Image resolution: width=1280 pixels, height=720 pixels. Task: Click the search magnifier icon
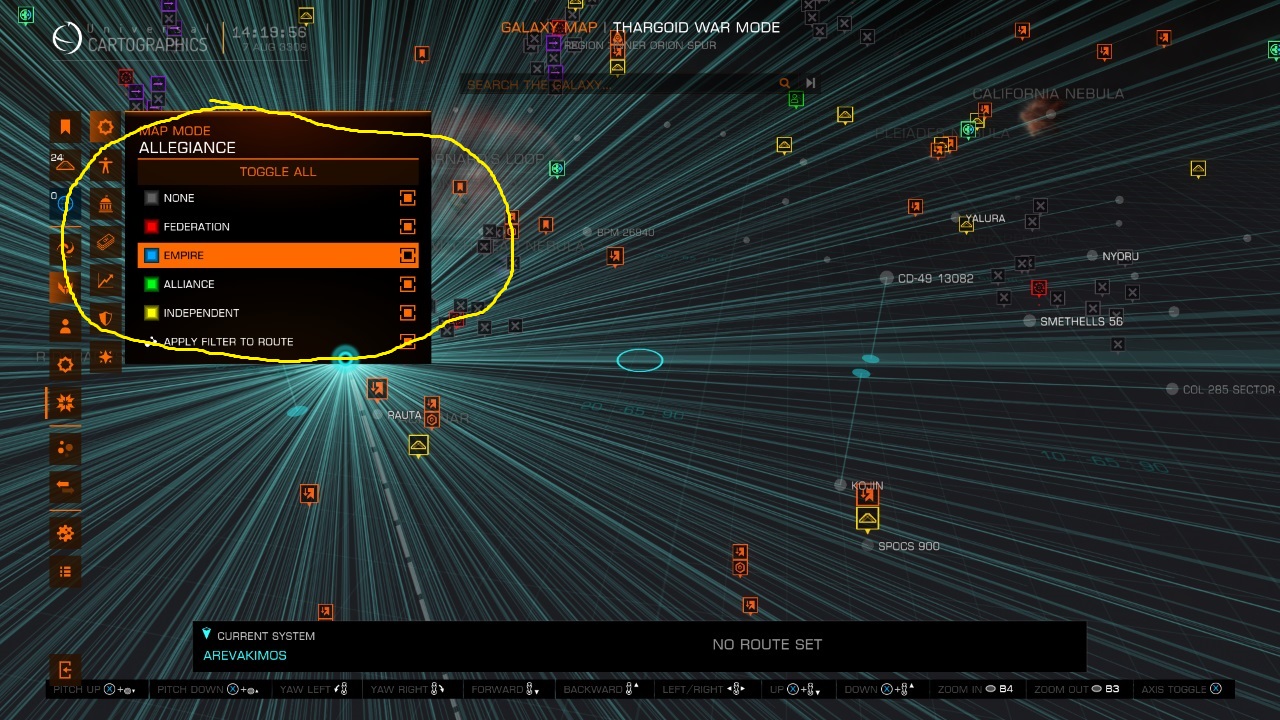[x=785, y=84]
